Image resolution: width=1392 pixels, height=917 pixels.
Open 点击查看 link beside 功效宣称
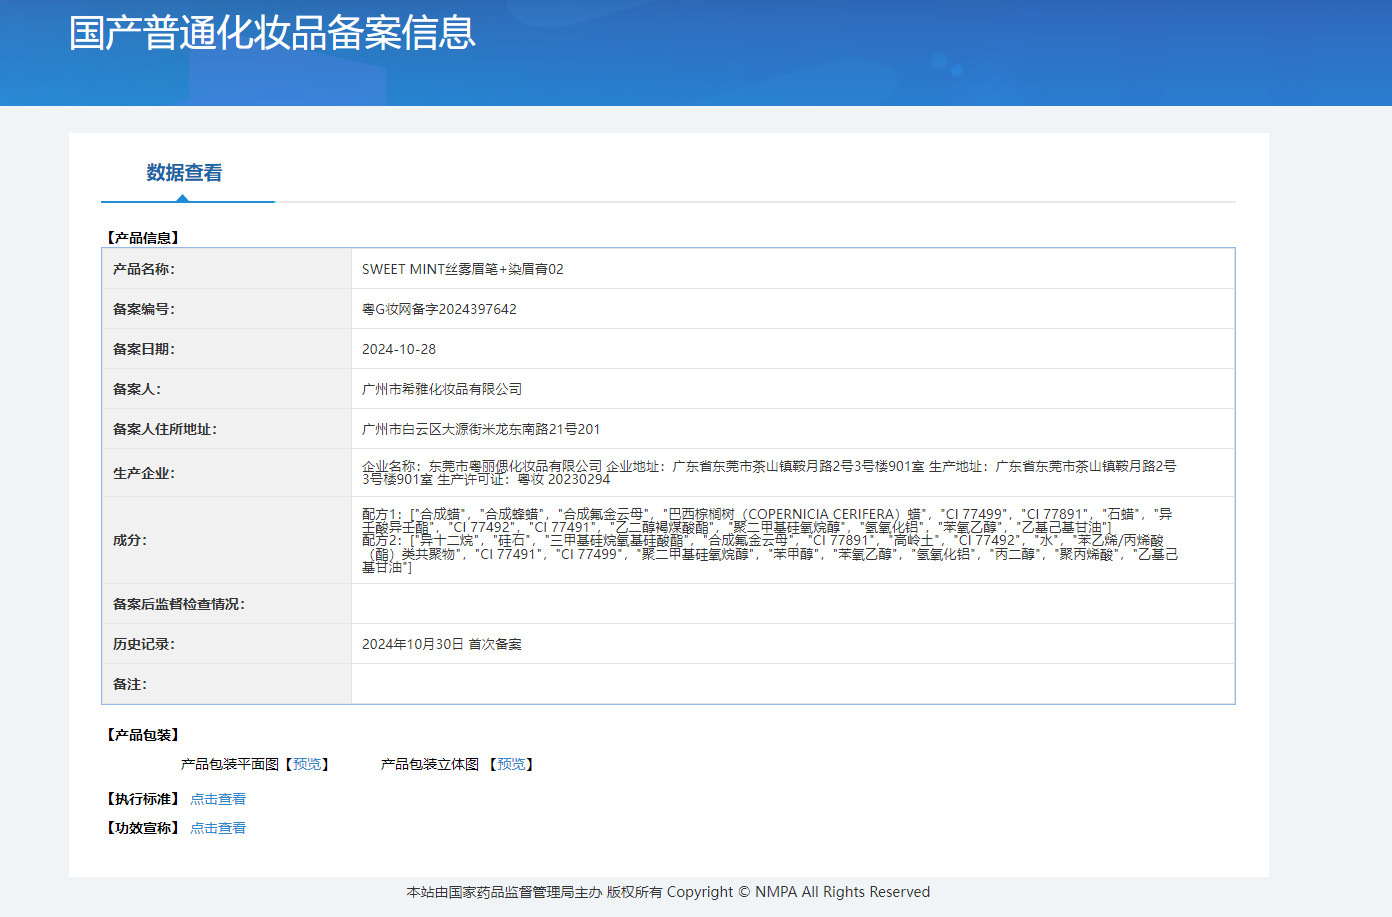[218, 828]
